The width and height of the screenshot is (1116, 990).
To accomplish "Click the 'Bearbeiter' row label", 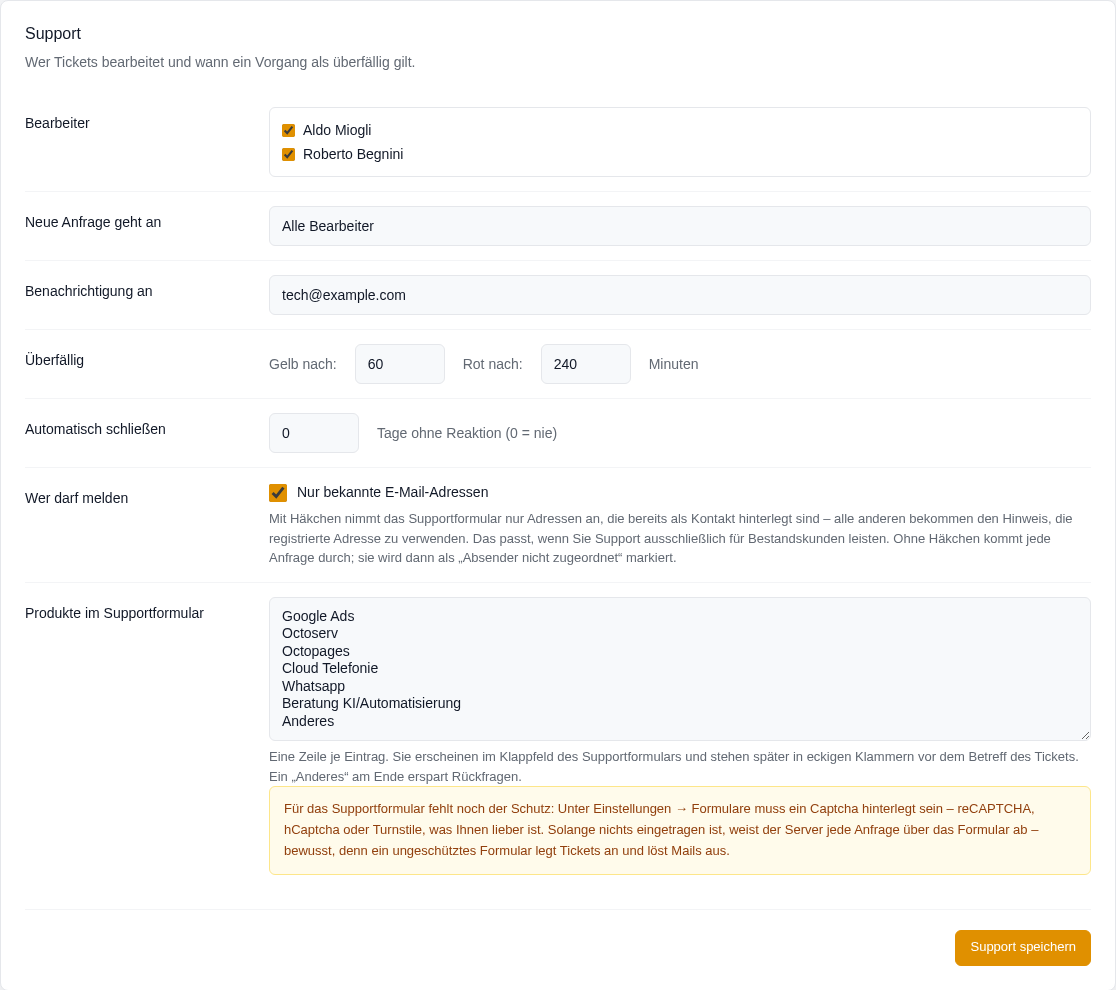I will pyautogui.click(x=57, y=123).
